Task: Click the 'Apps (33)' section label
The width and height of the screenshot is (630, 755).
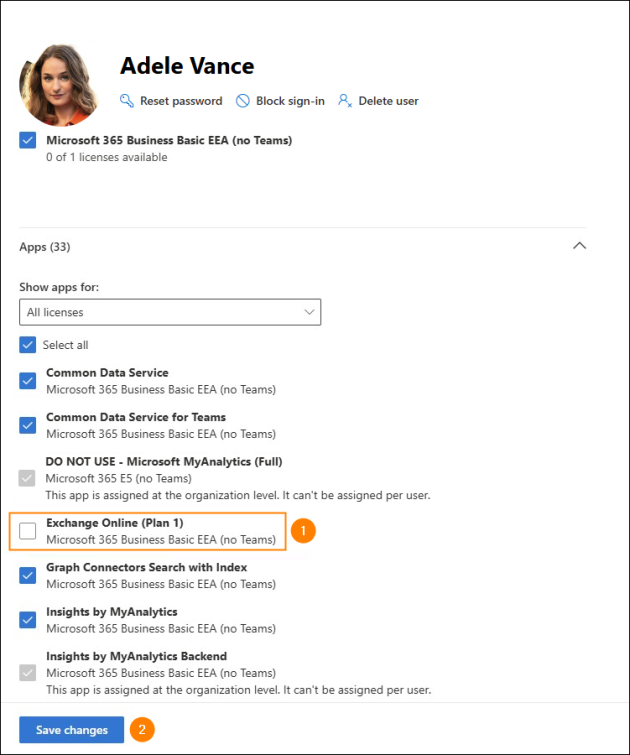Action: click(45, 247)
